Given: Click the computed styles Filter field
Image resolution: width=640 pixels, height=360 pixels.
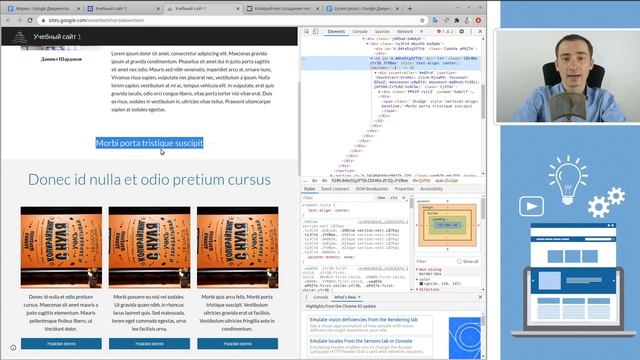Looking at the screenshot, I should coord(434,261).
